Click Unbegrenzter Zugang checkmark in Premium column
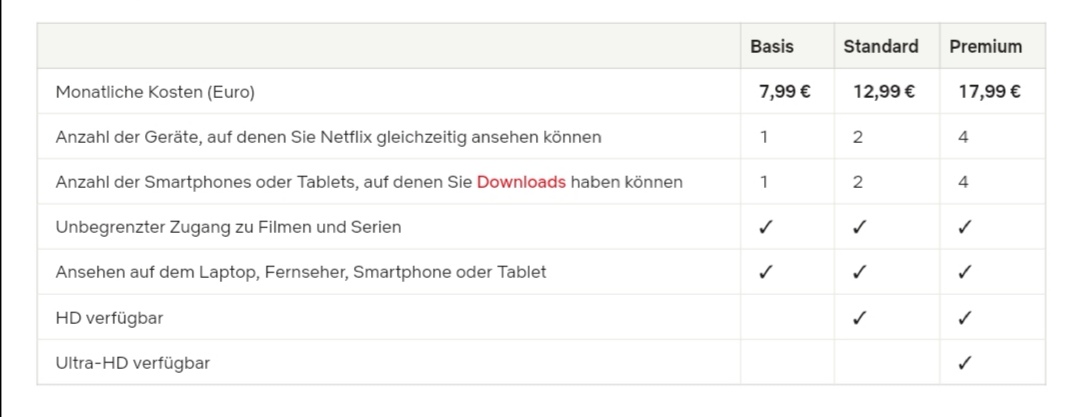The height and width of the screenshot is (417, 1080). click(964, 227)
